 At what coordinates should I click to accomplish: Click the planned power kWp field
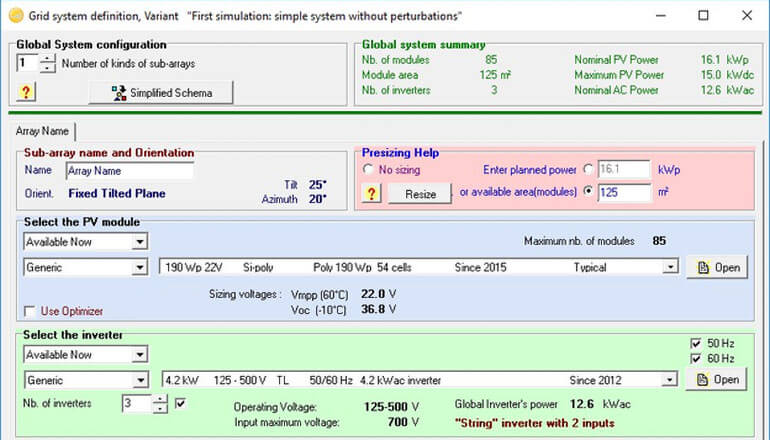pos(624,169)
